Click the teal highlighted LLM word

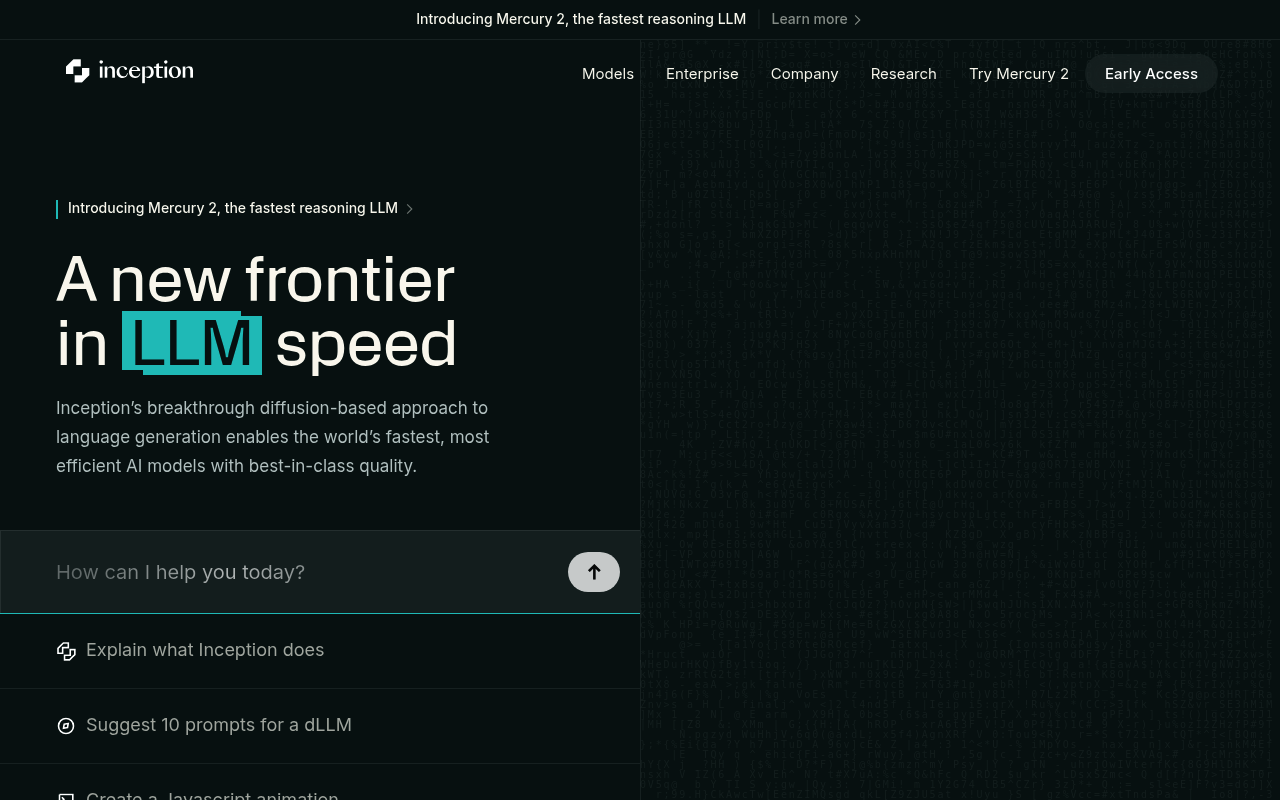(192, 344)
